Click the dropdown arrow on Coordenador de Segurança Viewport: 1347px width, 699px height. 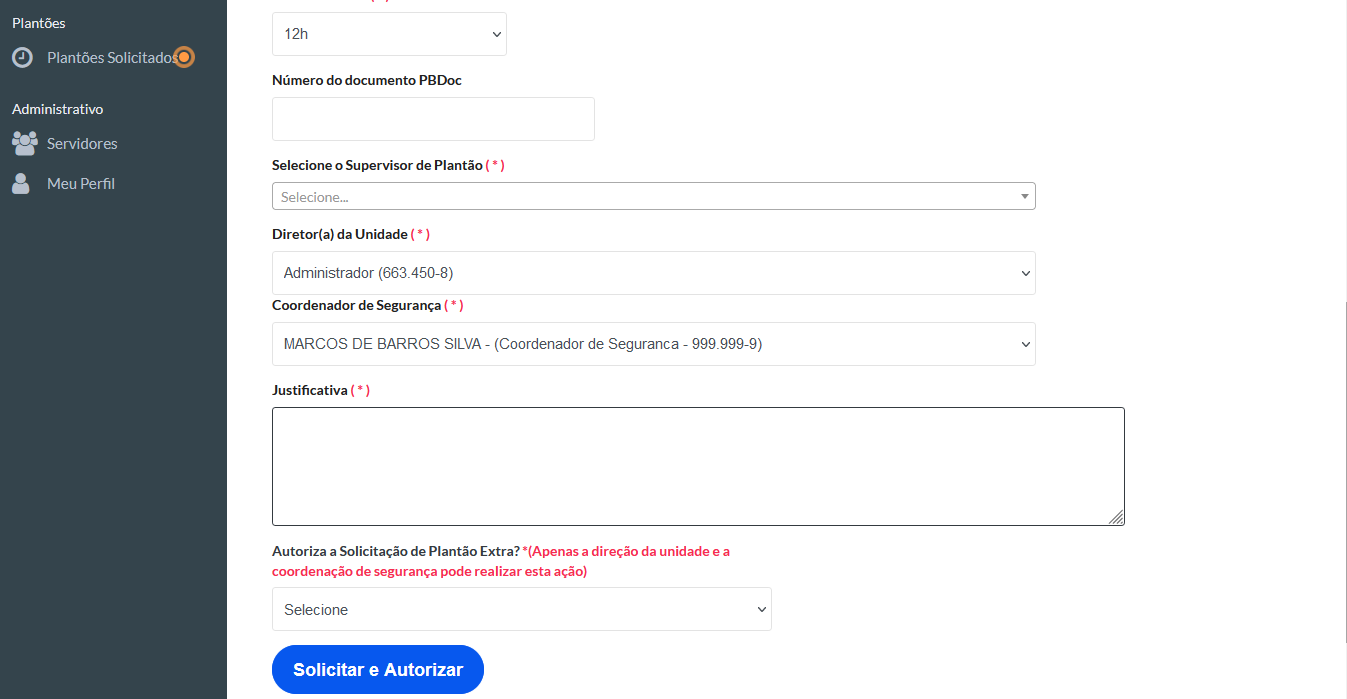click(1023, 343)
